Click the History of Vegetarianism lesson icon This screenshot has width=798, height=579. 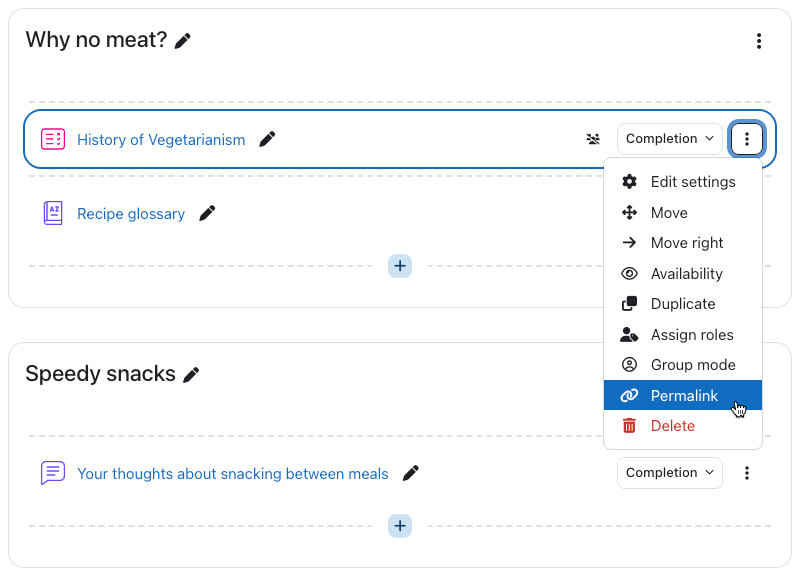tap(53, 140)
